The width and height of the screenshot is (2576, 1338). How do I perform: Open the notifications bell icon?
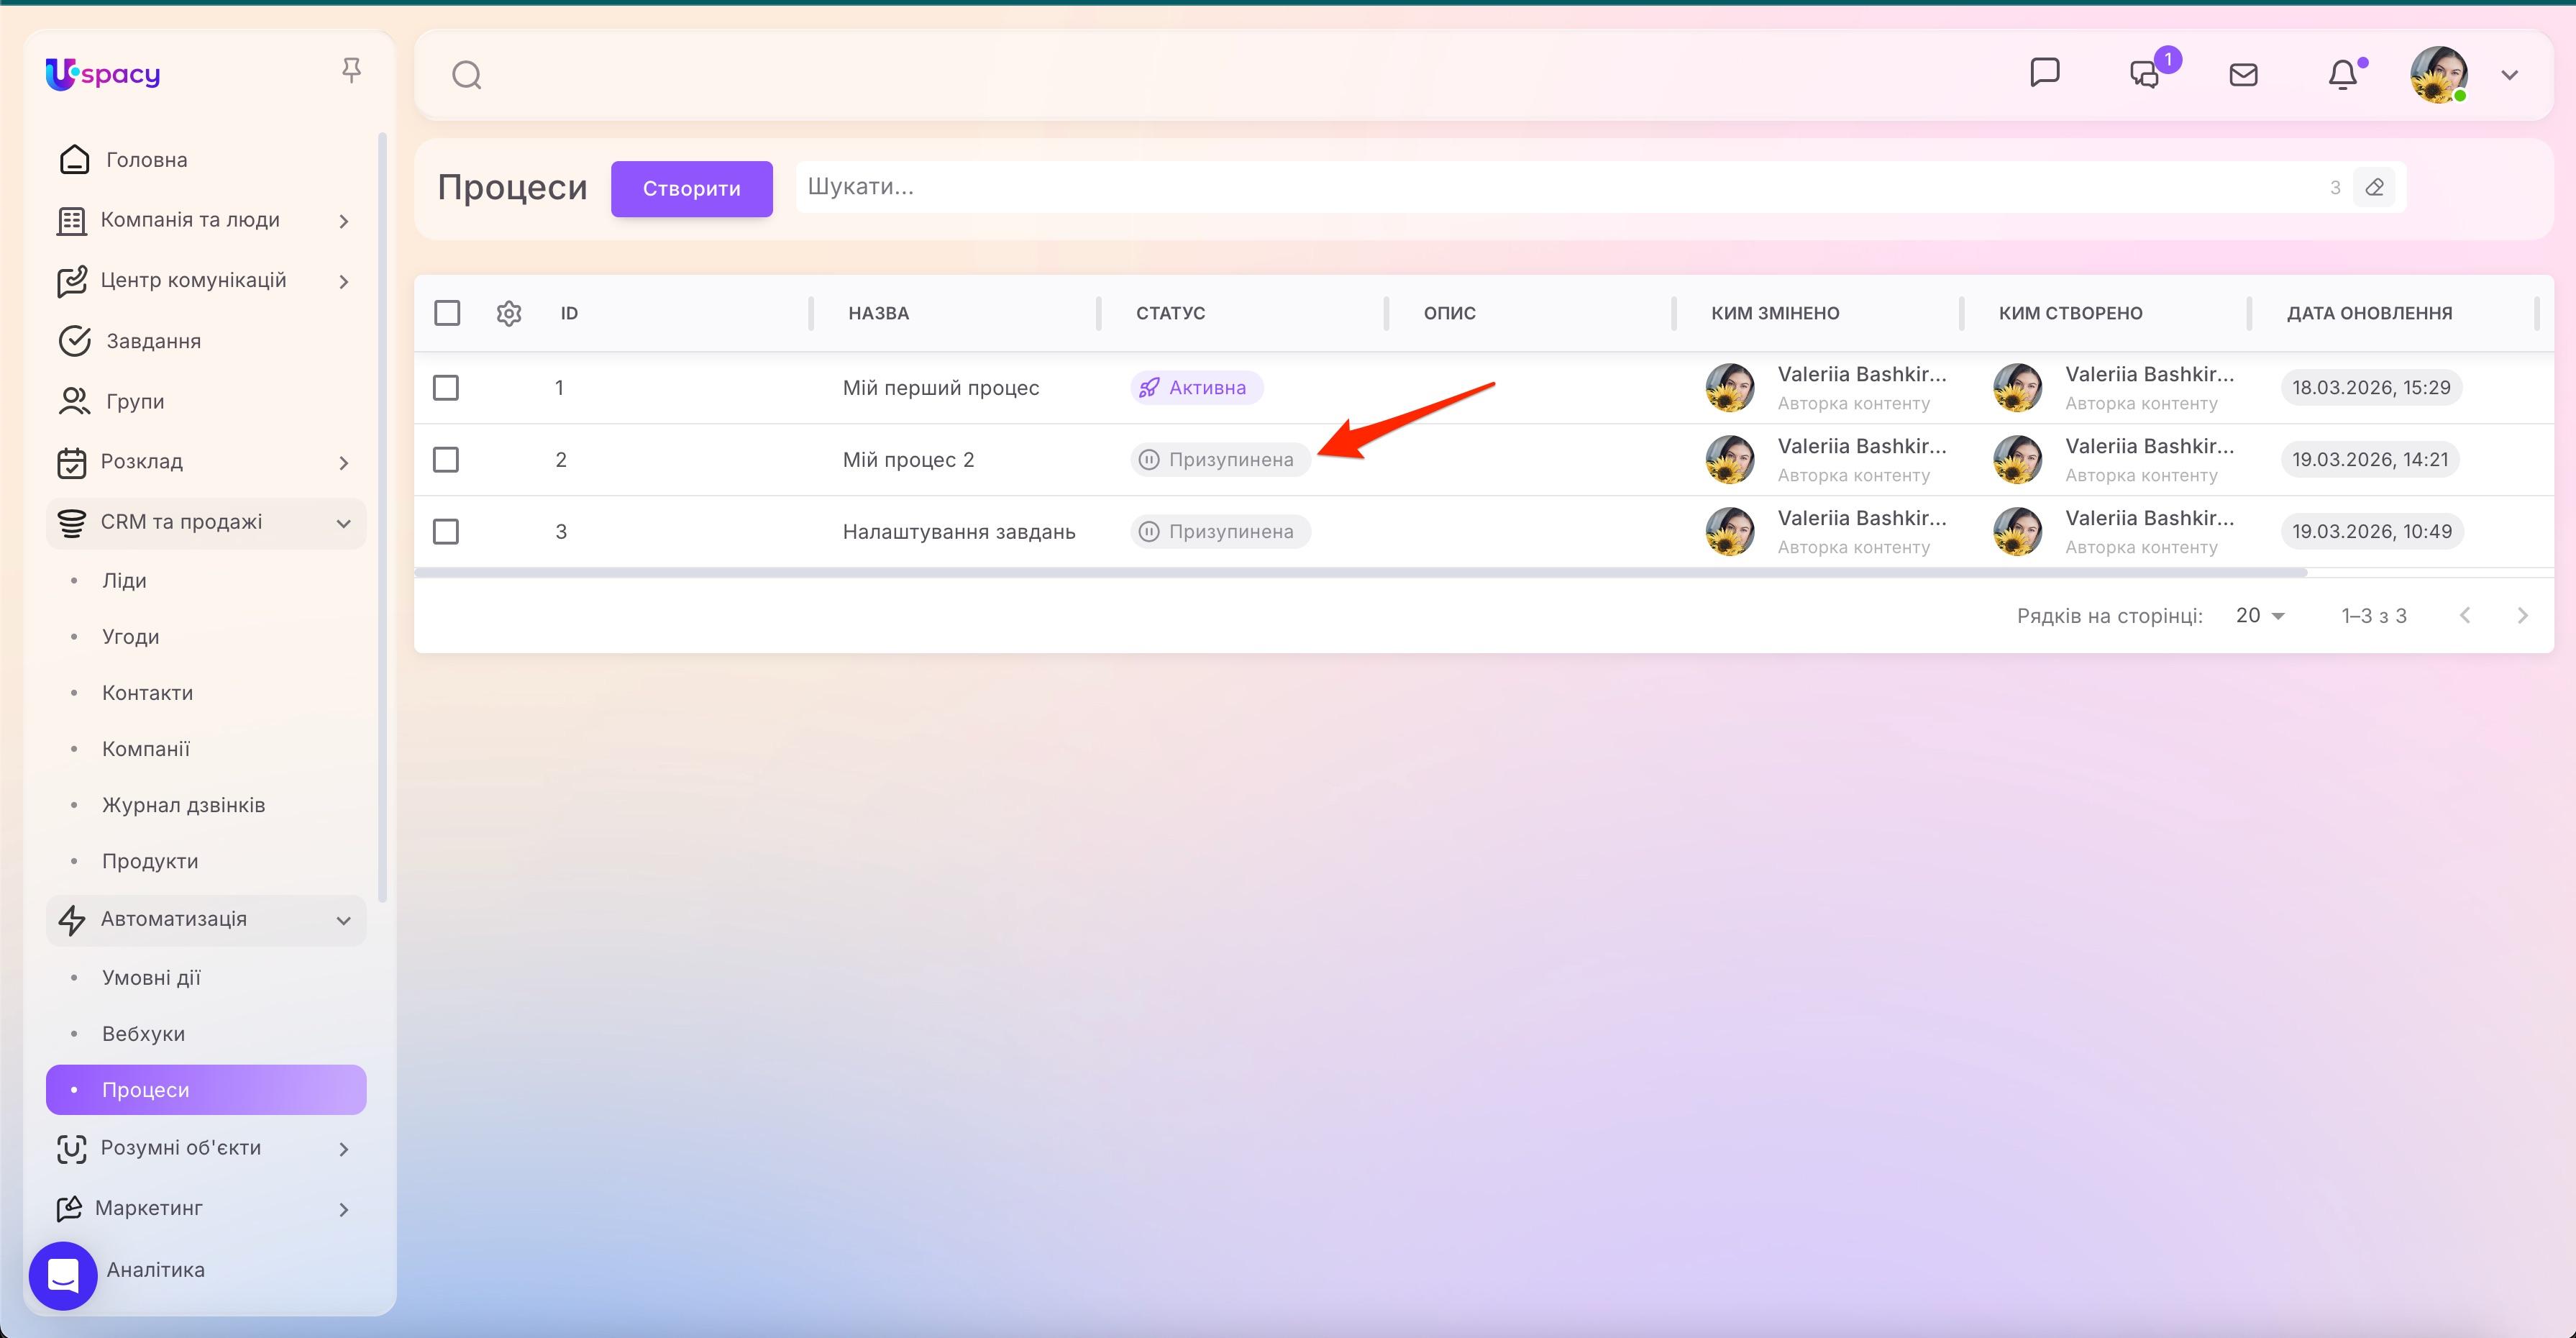click(2342, 75)
